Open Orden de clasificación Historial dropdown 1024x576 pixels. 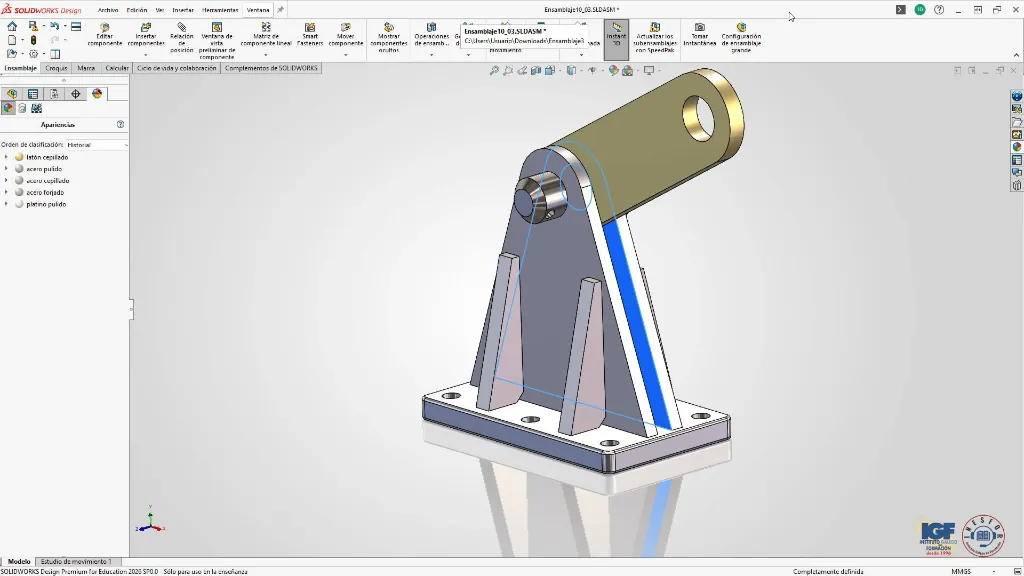coord(96,145)
